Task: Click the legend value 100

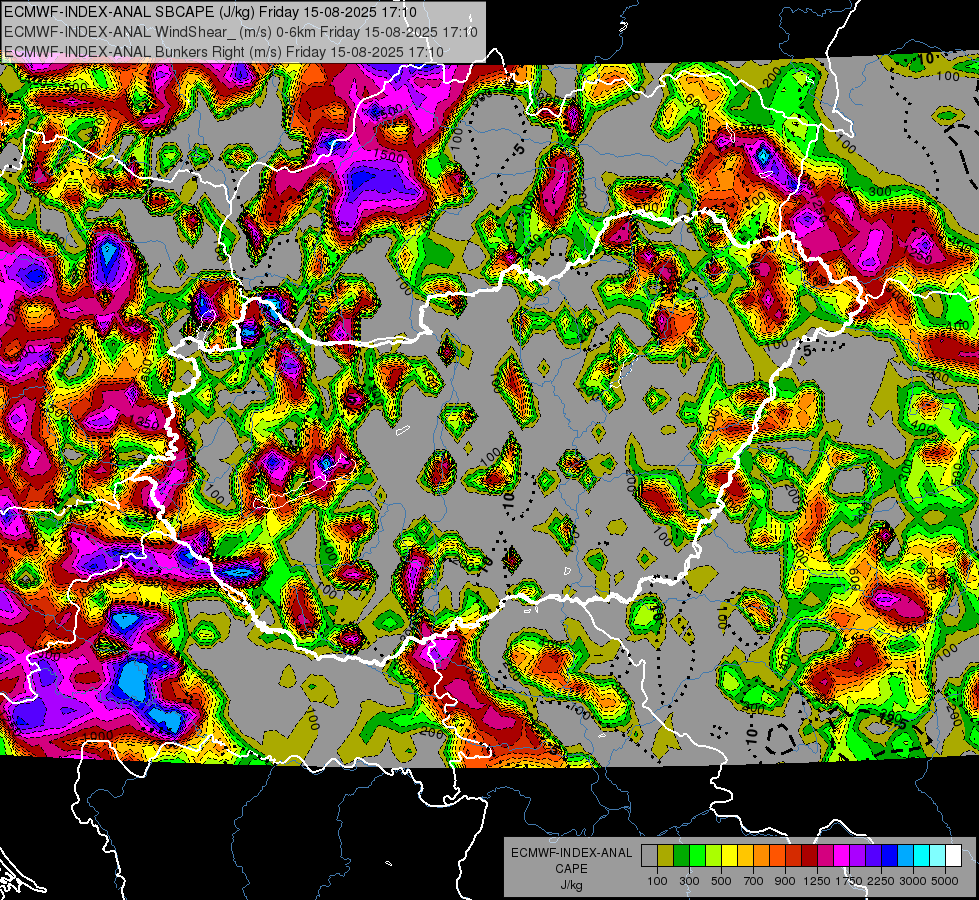Action: 657,881
